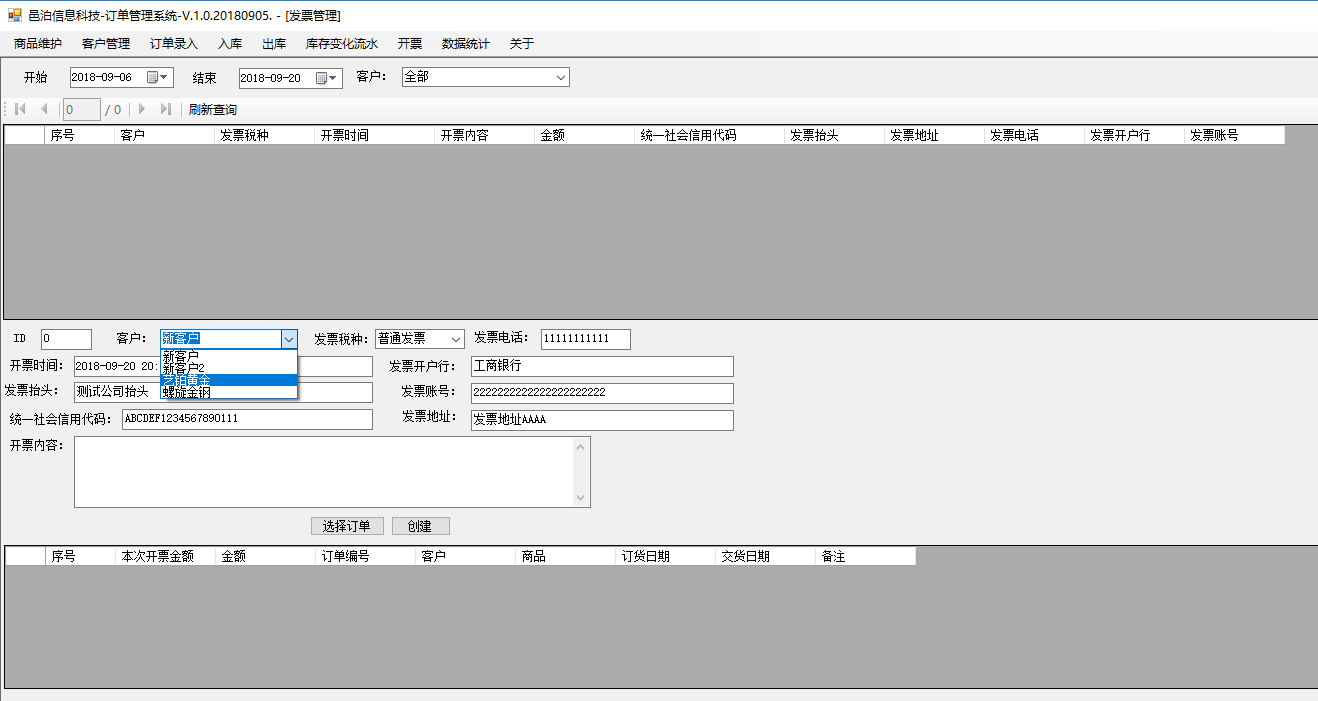Go to first page navigator icon

coord(20,109)
